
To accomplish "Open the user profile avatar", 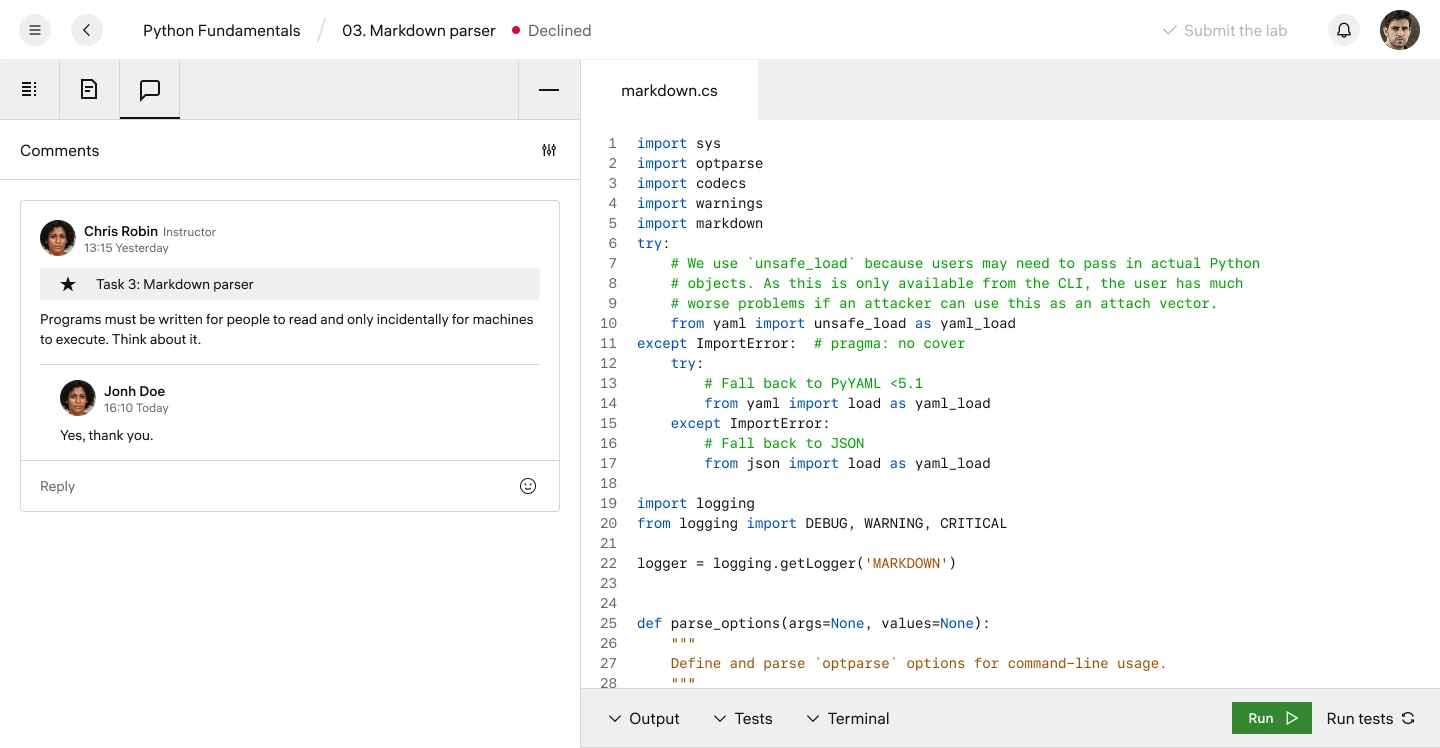I will (x=1399, y=30).
